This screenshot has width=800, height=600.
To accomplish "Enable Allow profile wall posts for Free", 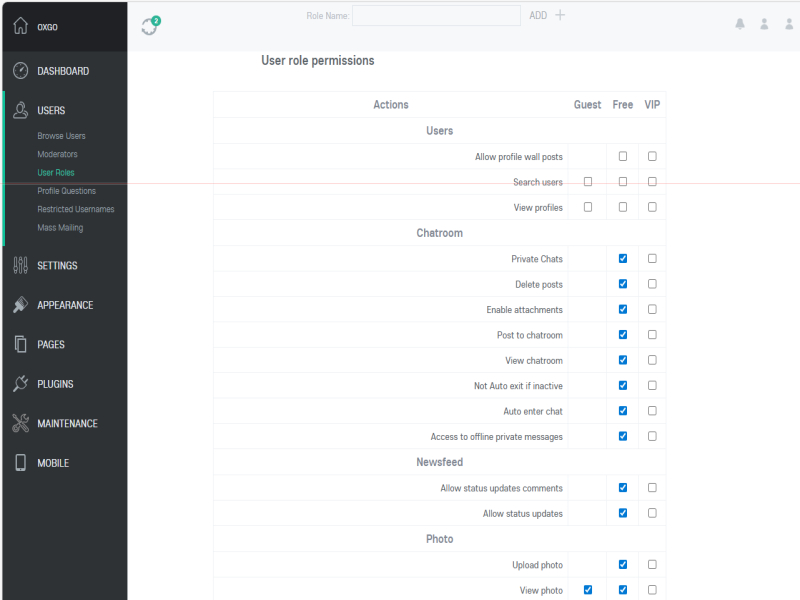I will pos(623,156).
